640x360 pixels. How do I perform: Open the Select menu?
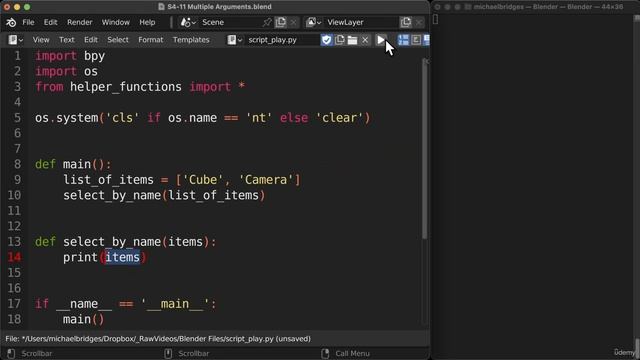tap(118, 40)
